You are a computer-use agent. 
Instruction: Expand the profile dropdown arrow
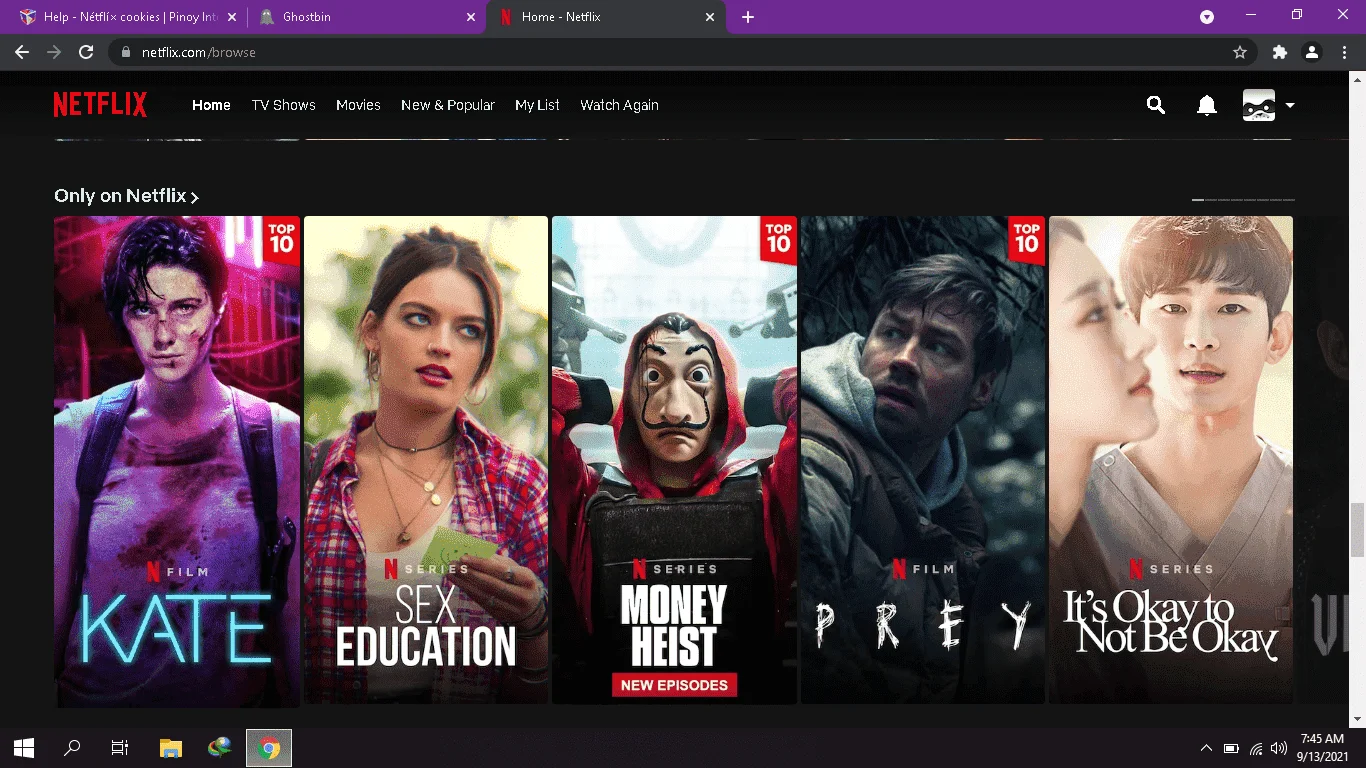[x=1290, y=105]
